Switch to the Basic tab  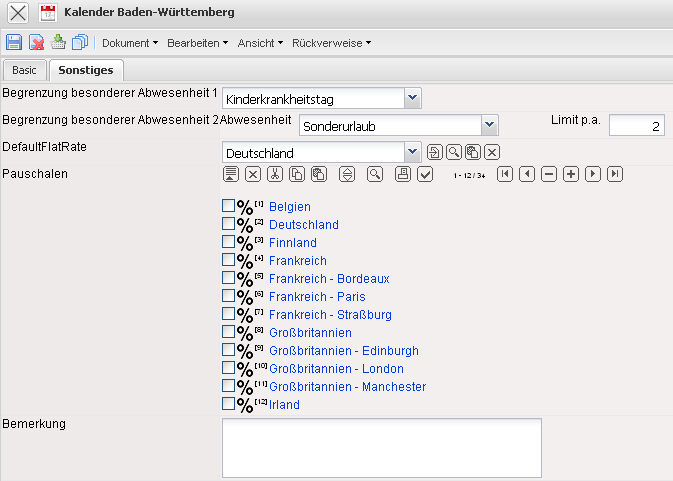[24, 70]
